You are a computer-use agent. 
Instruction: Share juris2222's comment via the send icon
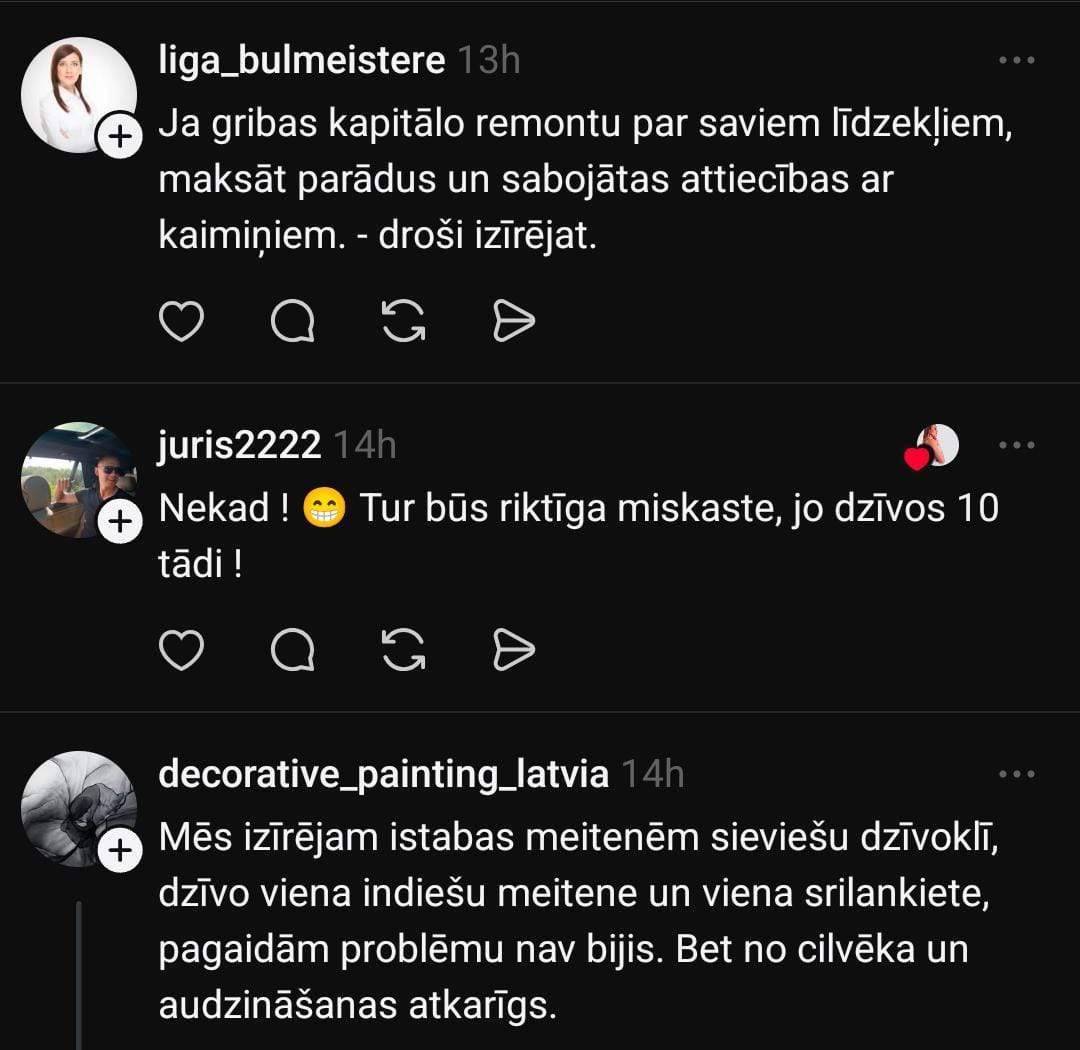coord(515,651)
